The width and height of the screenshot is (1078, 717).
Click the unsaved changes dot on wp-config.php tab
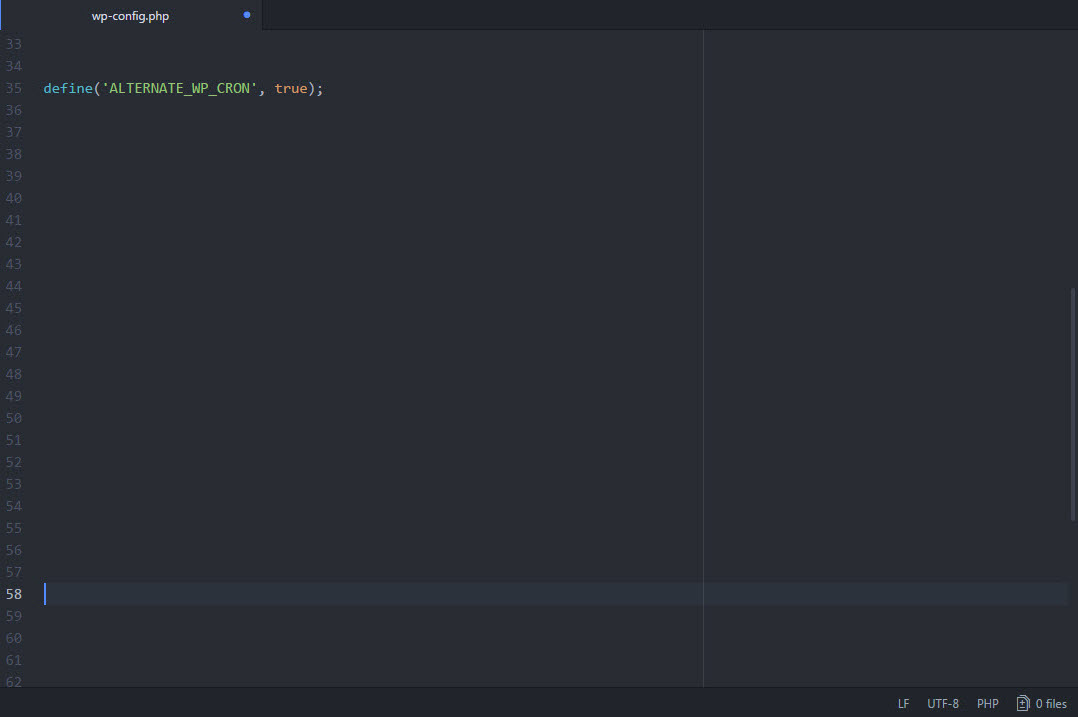(x=247, y=15)
